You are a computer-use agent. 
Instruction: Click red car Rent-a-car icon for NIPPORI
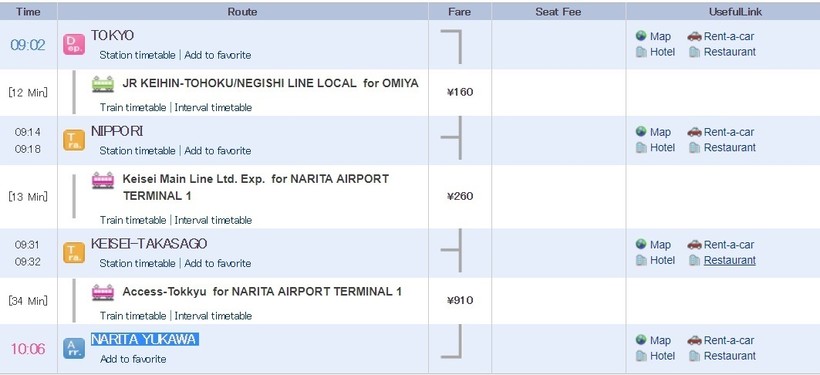click(x=694, y=132)
